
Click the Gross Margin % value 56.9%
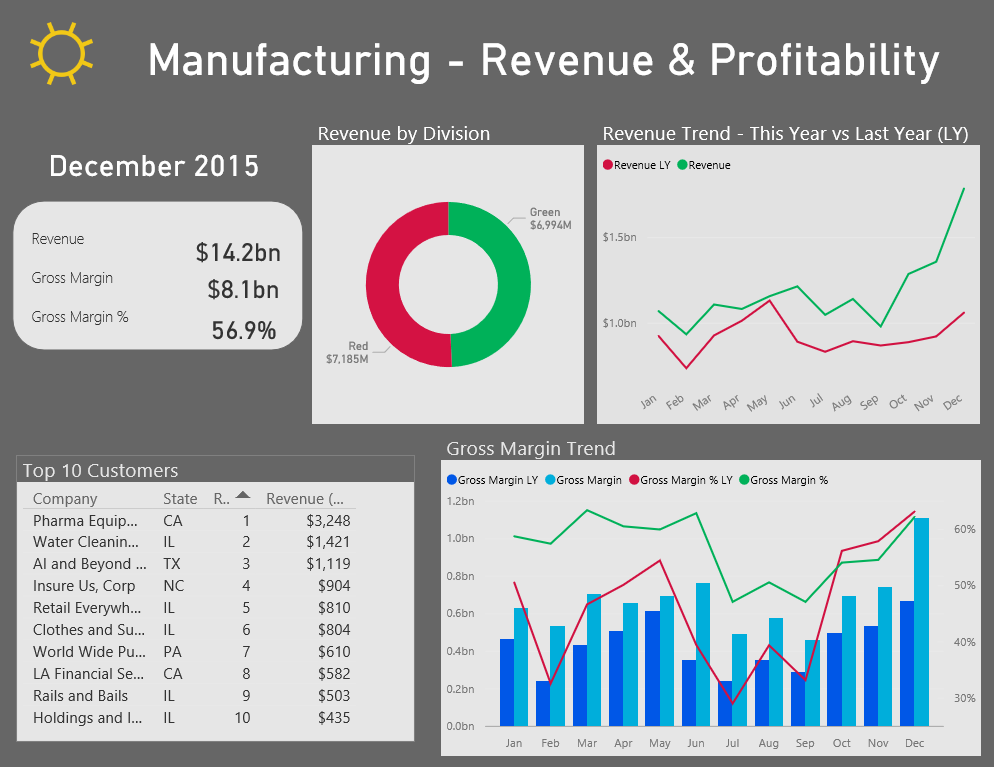(243, 330)
